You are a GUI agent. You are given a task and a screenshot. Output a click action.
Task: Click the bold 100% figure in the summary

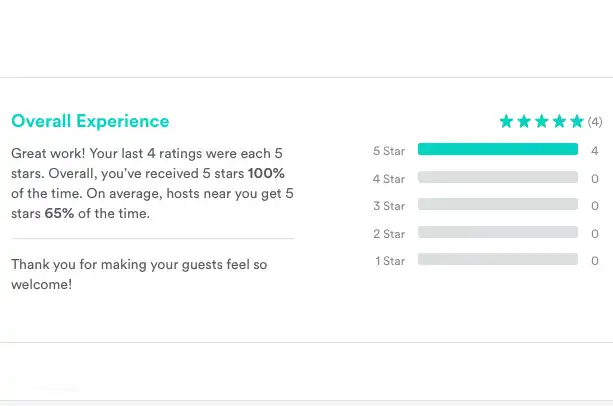[266, 173]
